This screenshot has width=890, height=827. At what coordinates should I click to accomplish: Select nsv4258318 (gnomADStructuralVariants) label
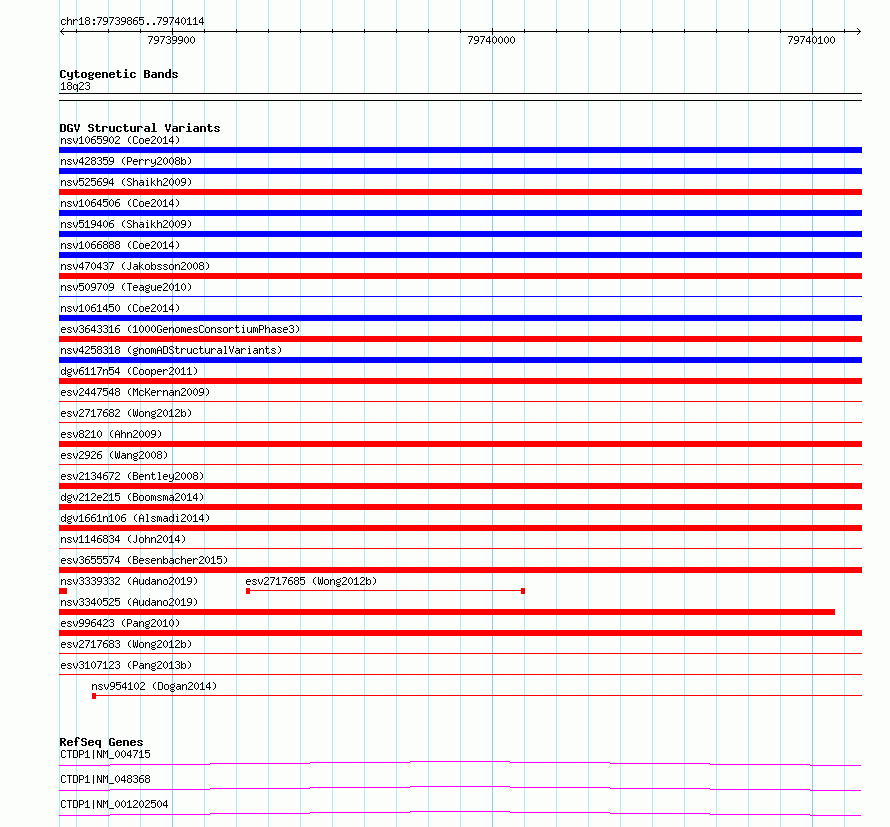(171, 350)
